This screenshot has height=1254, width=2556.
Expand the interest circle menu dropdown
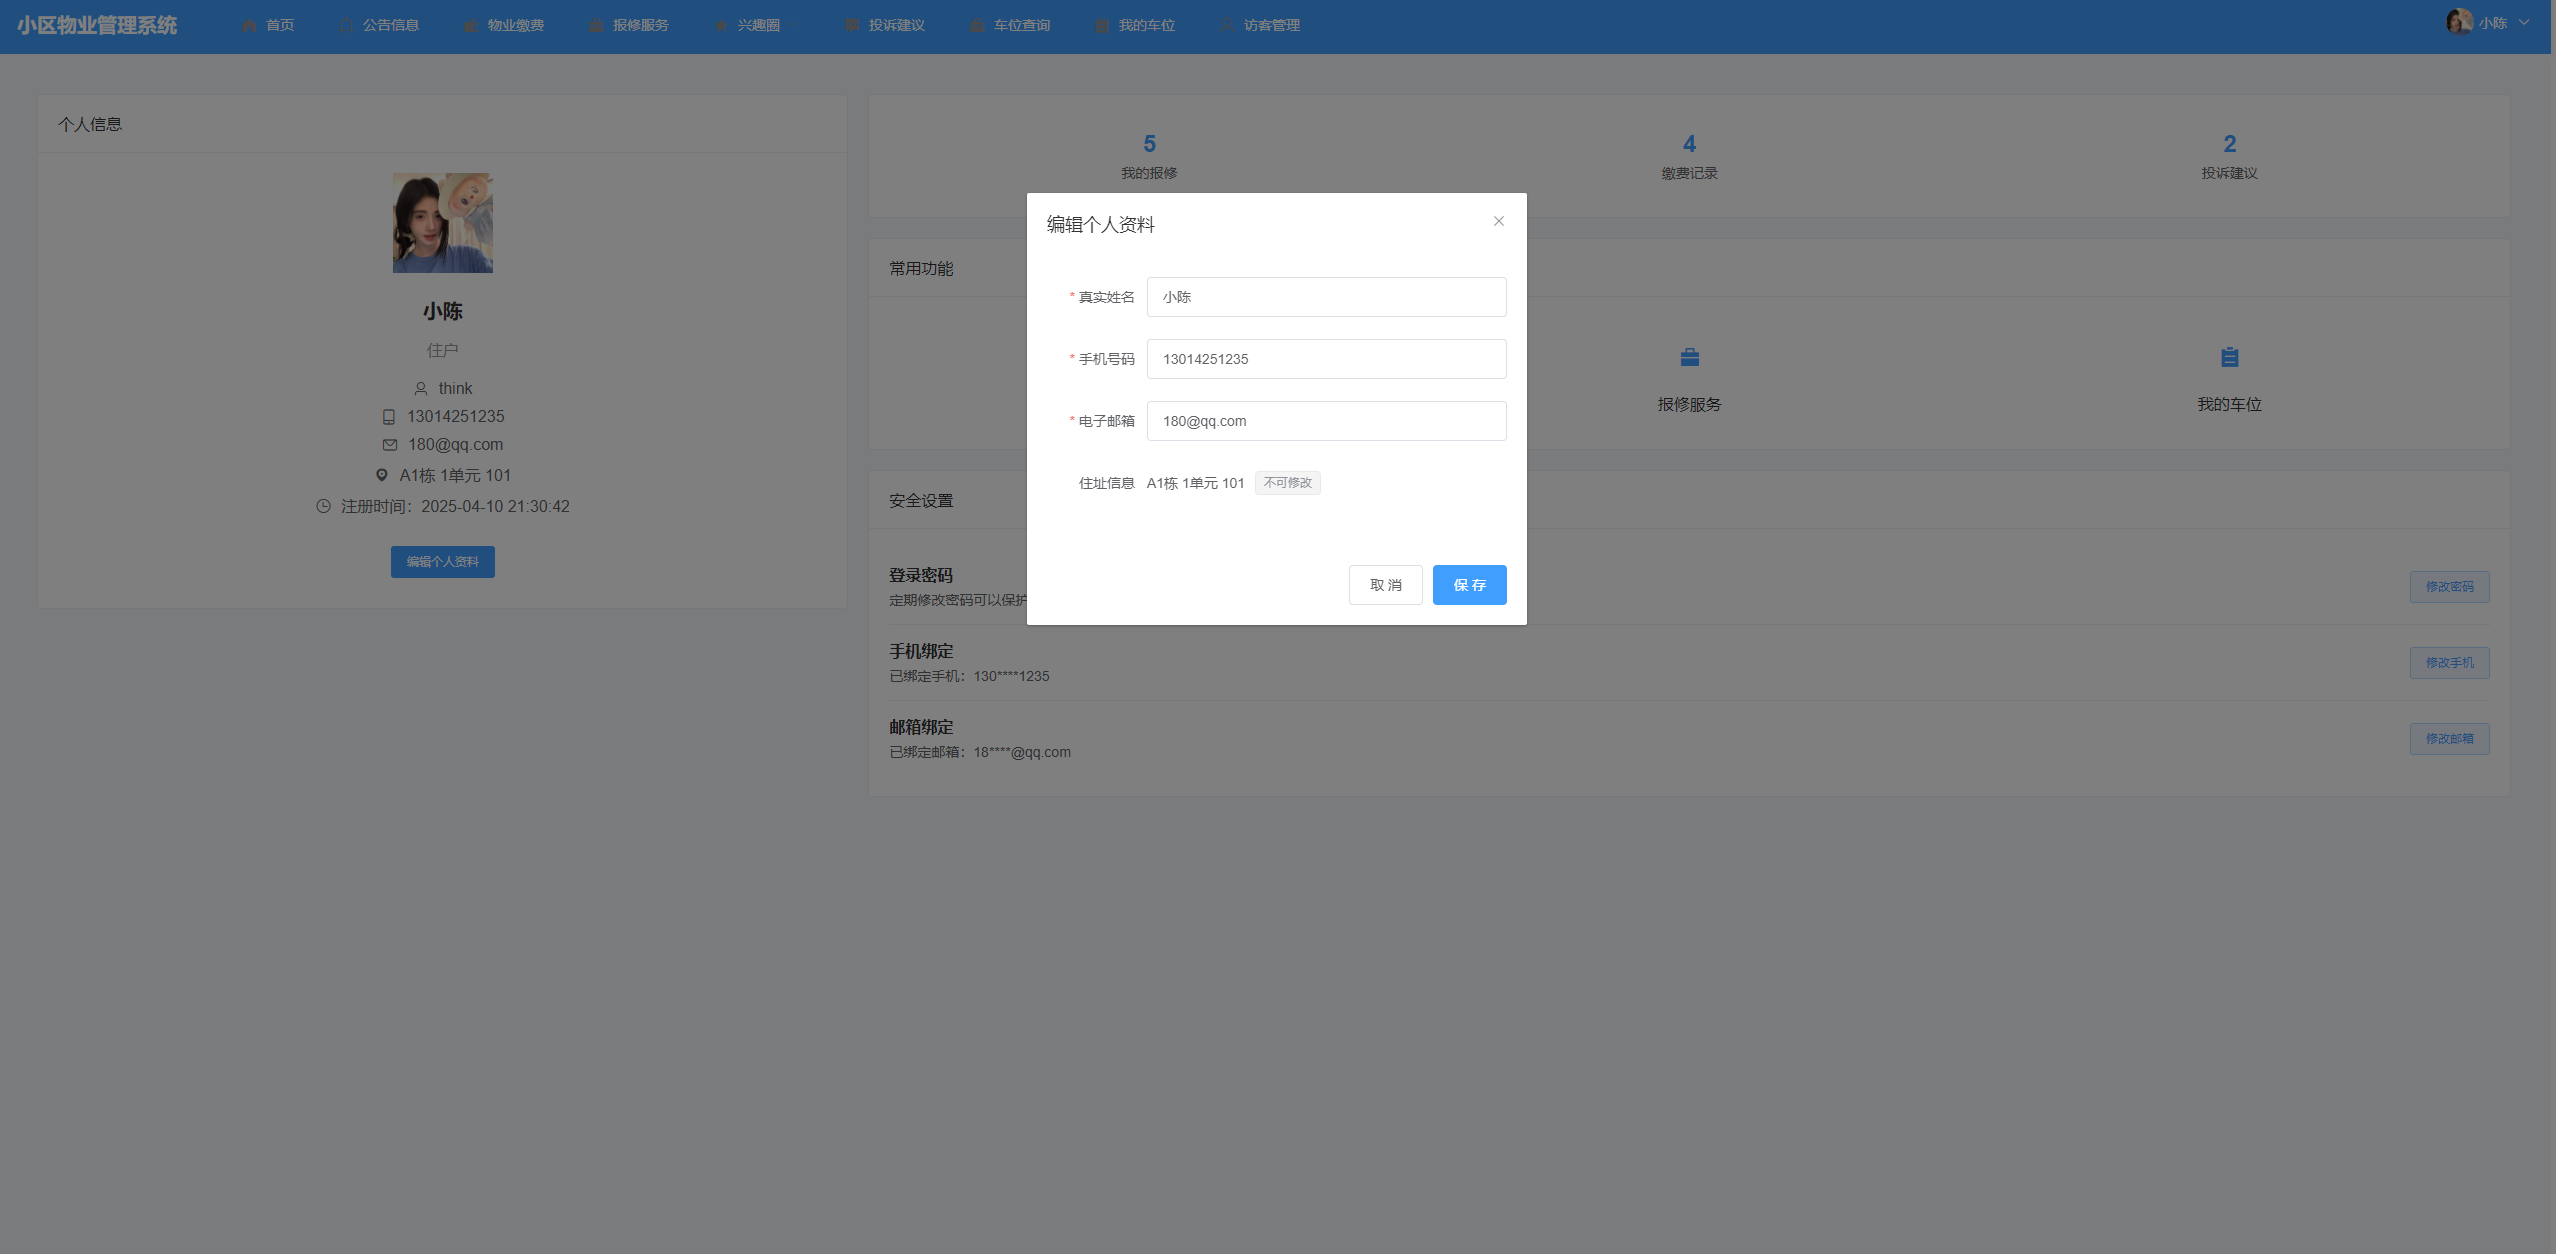[x=758, y=25]
